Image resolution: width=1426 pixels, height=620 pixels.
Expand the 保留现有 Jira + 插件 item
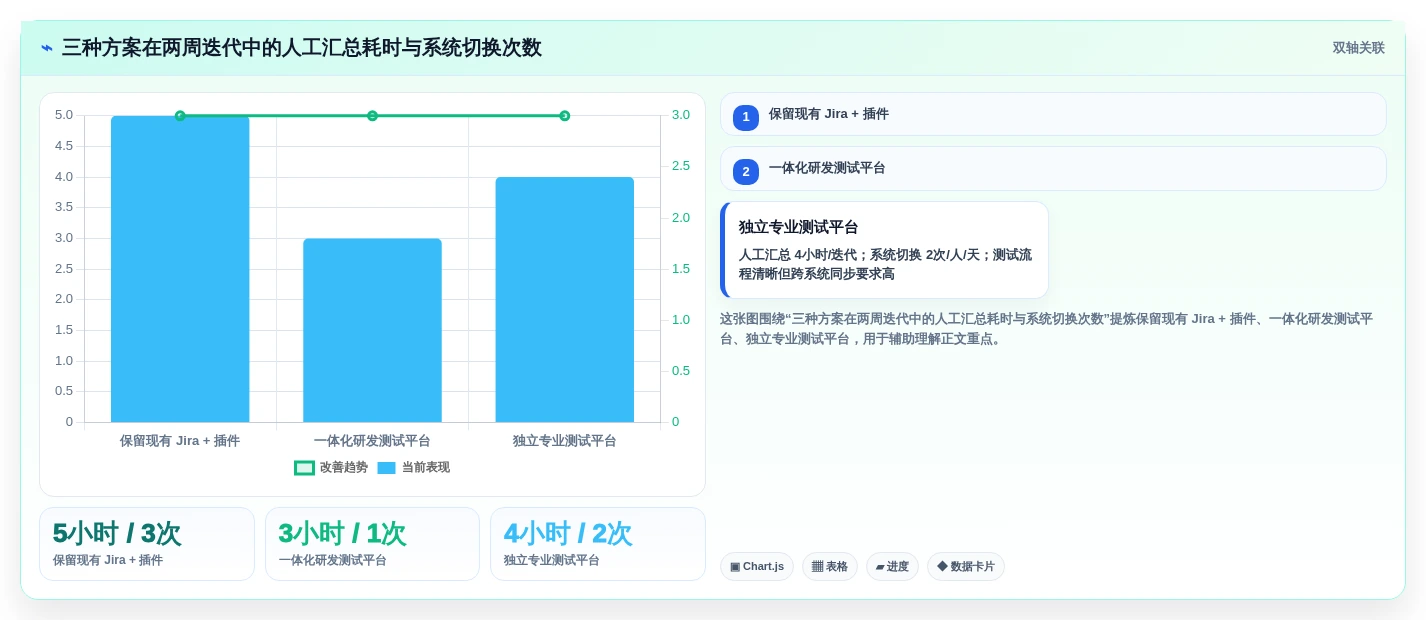click(1053, 114)
